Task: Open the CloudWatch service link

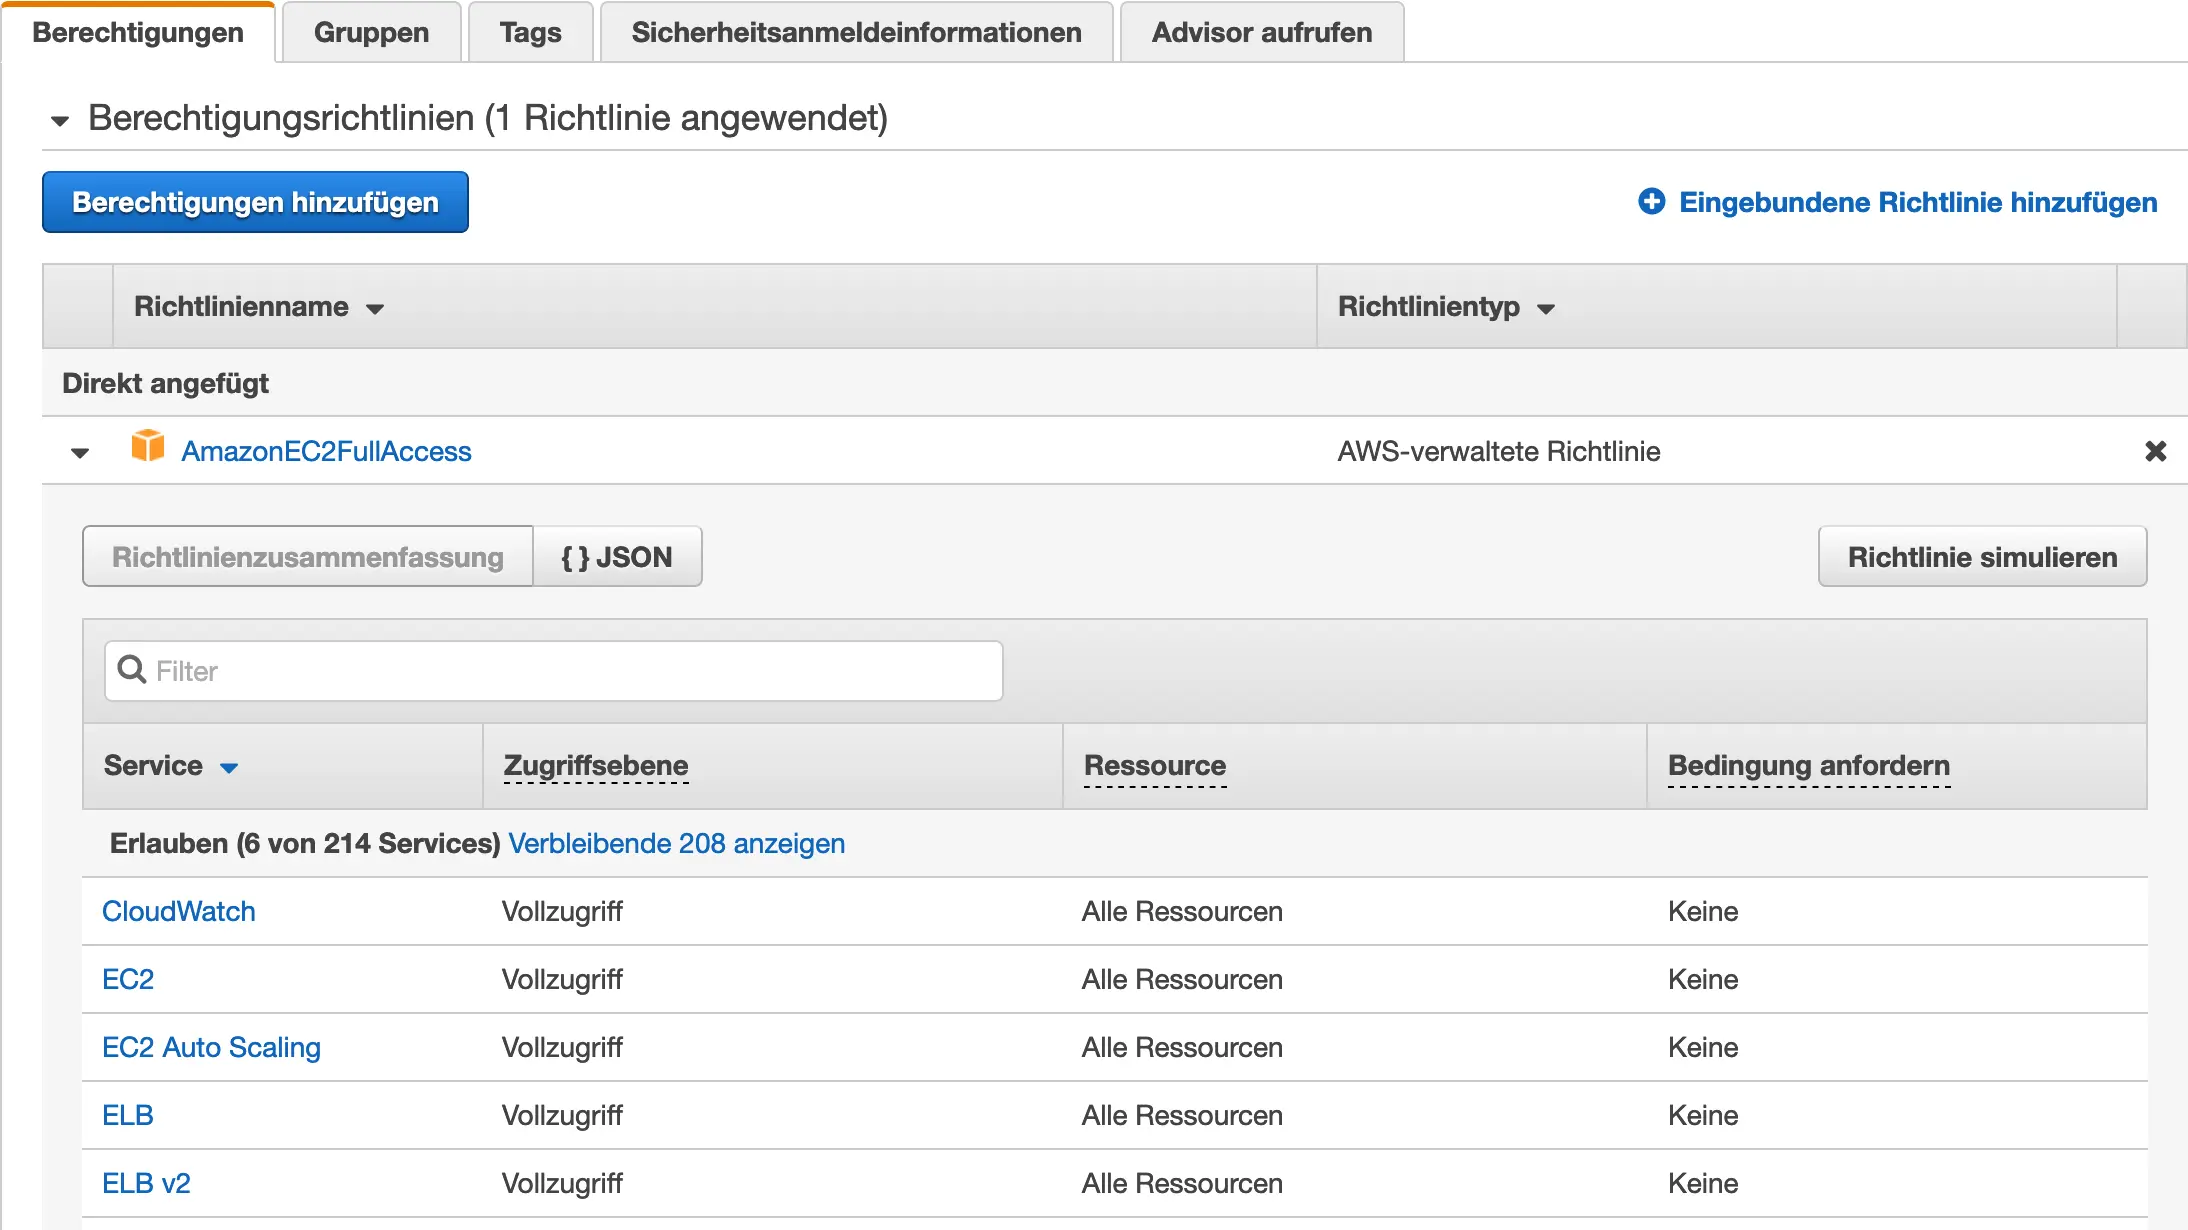Action: [x=179, y=911]
